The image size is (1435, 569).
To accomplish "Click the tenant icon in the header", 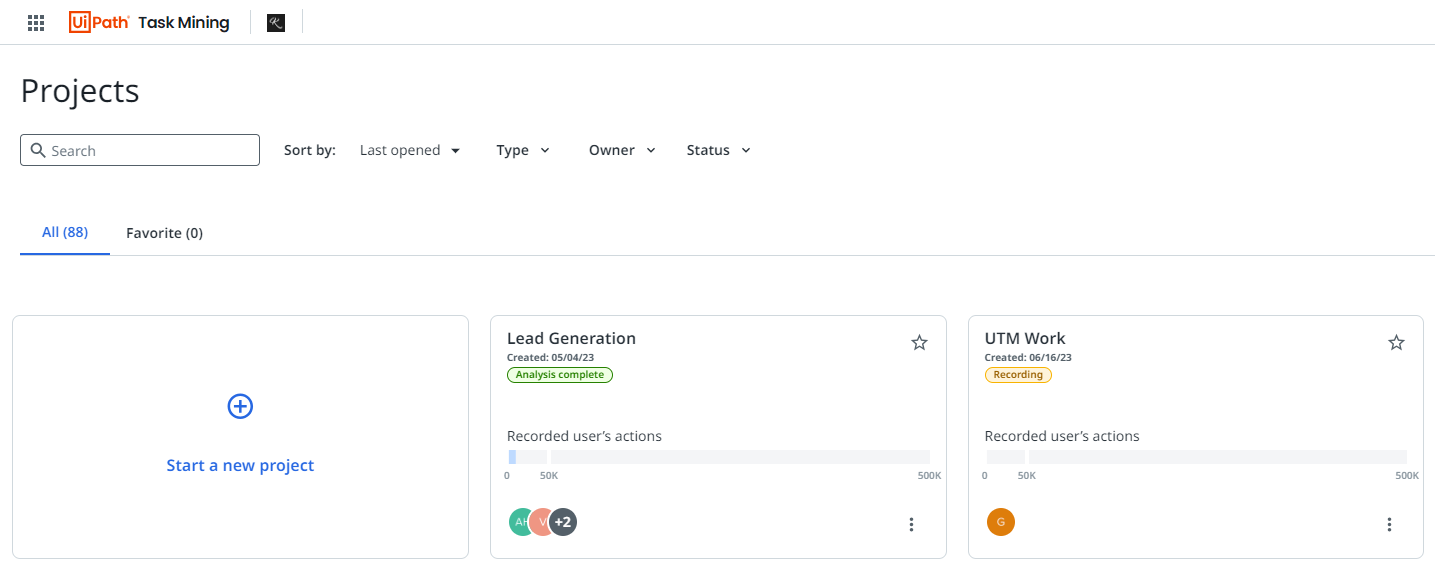I will pyautogui.click(x=276, y=22).
